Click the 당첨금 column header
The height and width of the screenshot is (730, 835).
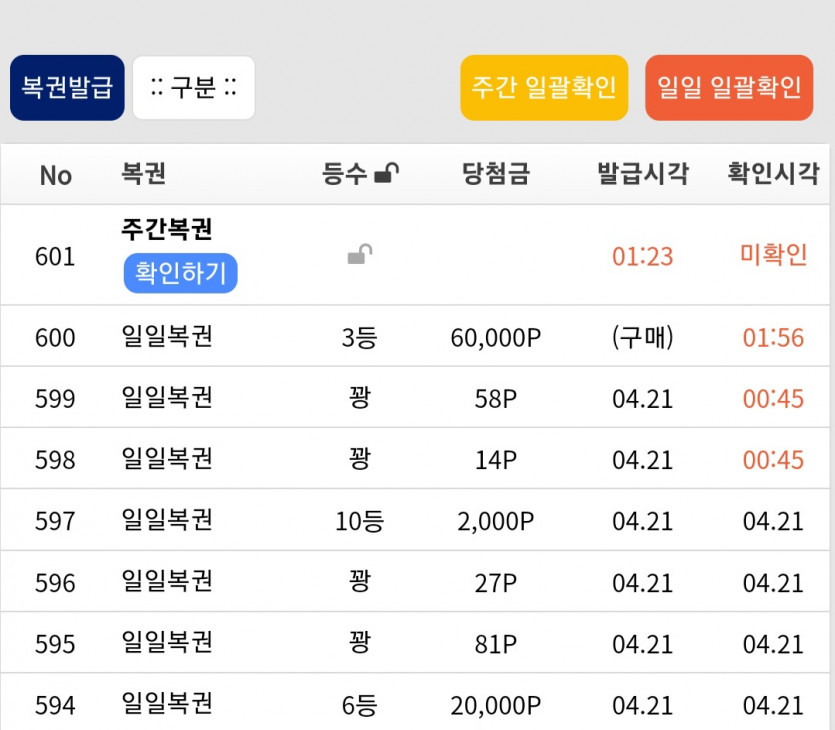(496, 174)
